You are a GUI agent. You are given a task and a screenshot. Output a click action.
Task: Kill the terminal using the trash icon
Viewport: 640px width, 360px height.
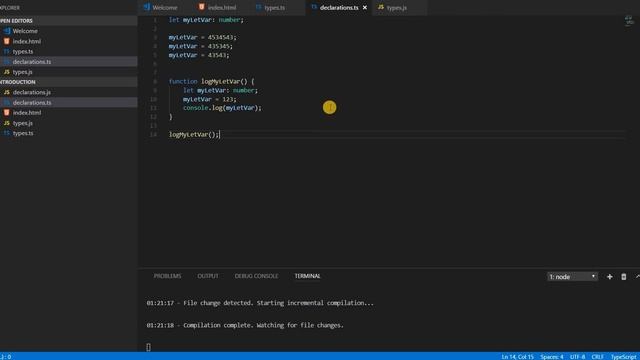coord(624,277)
